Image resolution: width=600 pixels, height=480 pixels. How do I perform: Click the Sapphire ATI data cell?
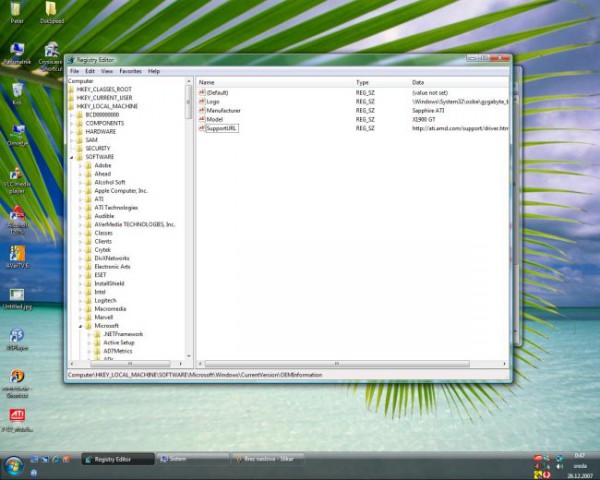point(428,110)
